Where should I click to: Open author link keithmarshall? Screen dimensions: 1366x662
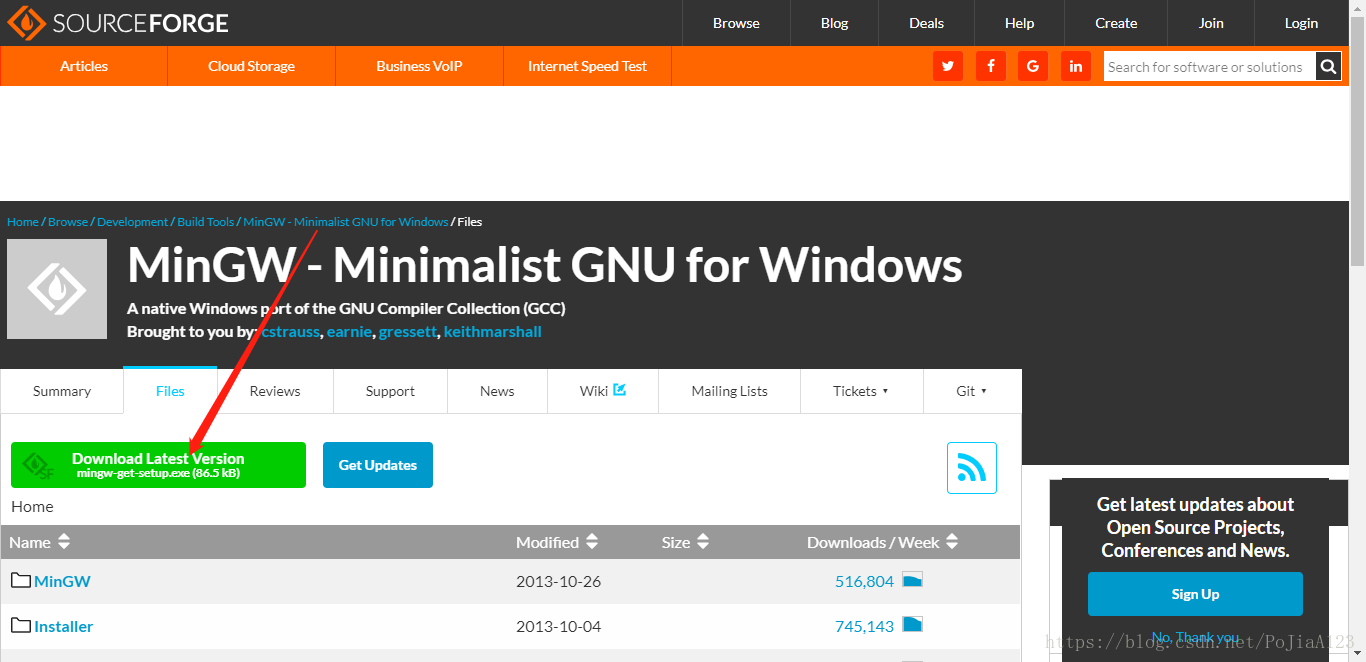(493, 331)
